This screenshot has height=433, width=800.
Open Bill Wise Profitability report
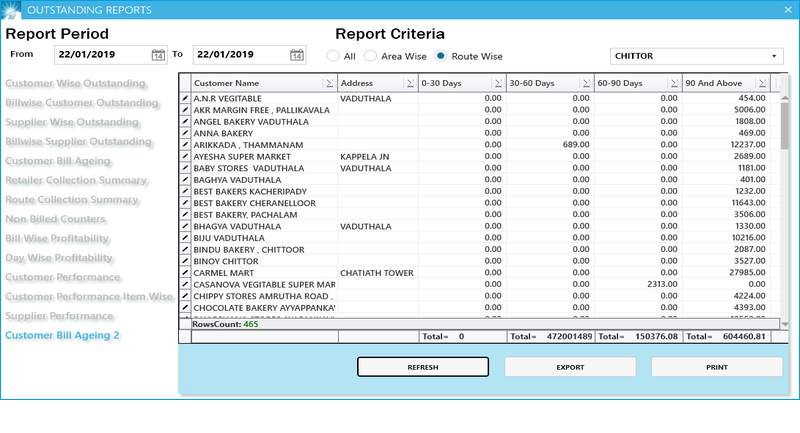(57, 238)
